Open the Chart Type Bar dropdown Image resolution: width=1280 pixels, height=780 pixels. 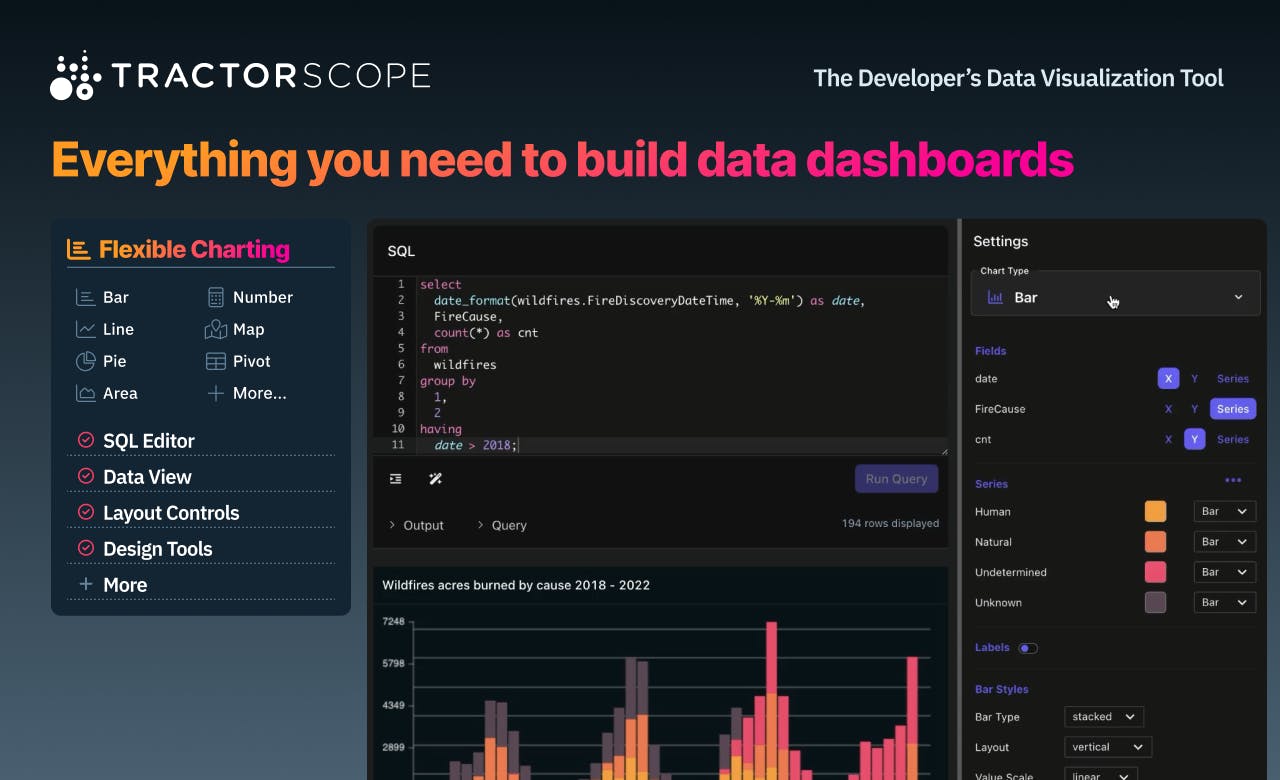pyautogui.click(x=1115, y=297)
